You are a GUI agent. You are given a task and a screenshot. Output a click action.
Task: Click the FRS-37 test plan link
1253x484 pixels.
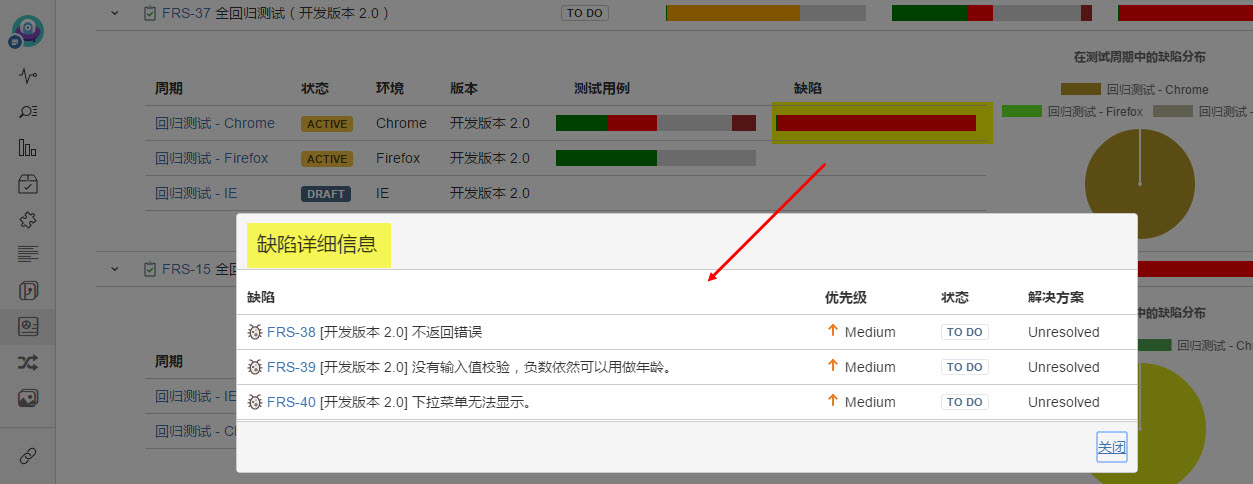(x=186, y=13)
